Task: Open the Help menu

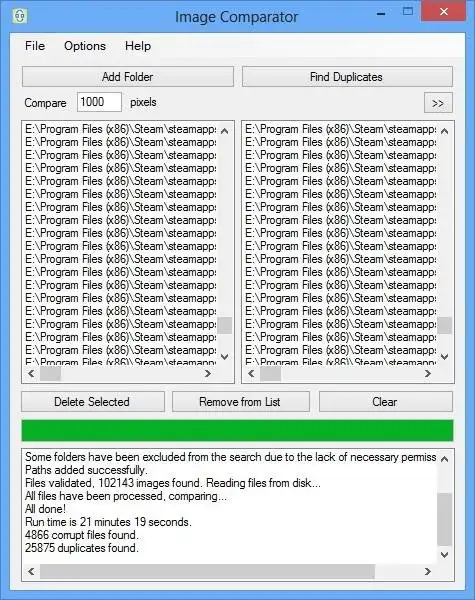Action: point(138,46)
